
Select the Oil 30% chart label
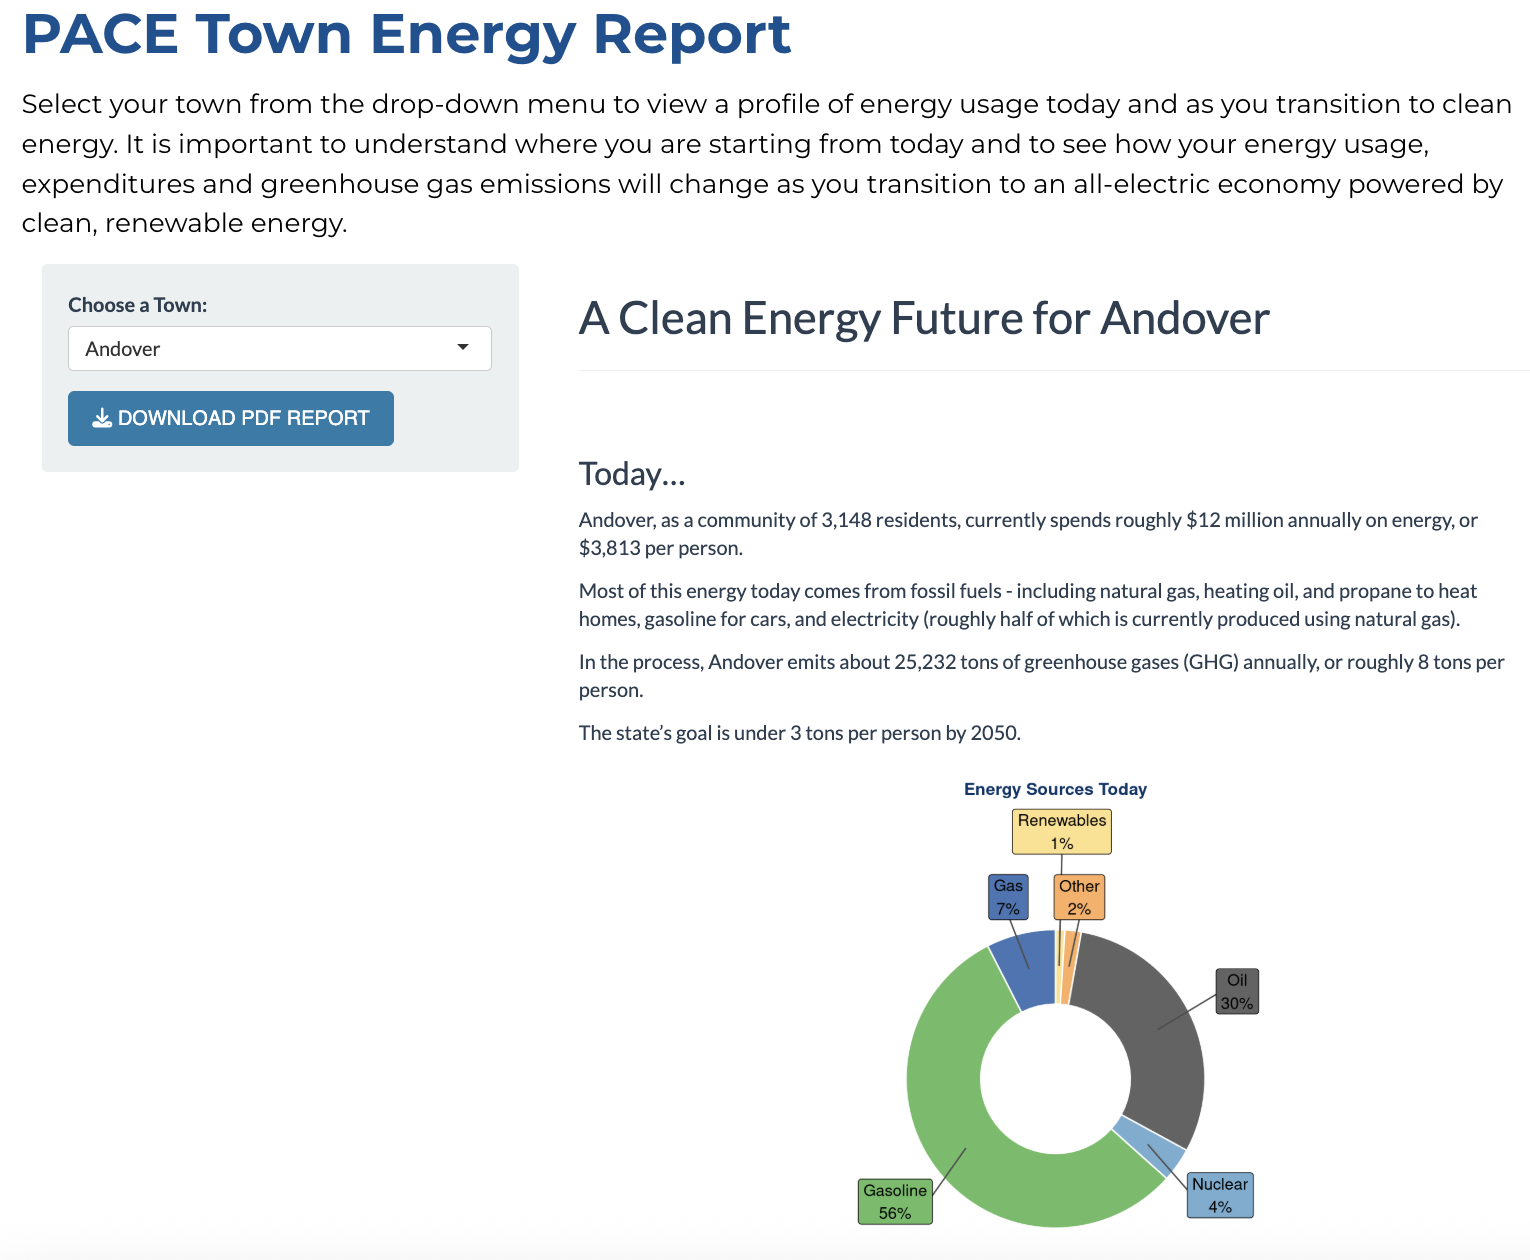pos(1237,991)
